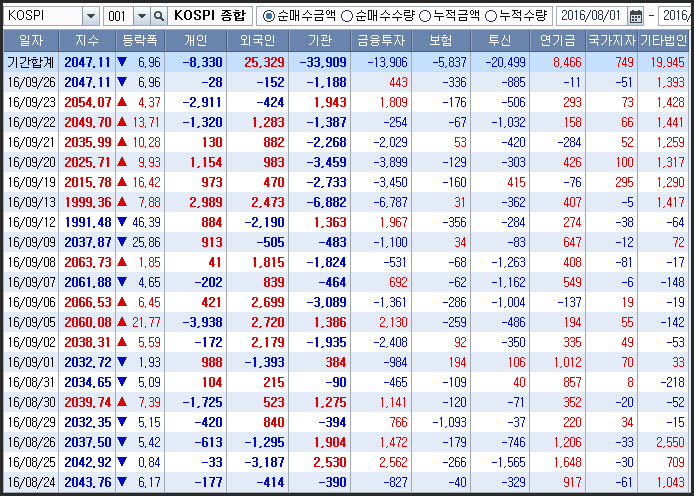694x496 pixels.
Task: Click the 외국인 column header
Action: (258, 41)
